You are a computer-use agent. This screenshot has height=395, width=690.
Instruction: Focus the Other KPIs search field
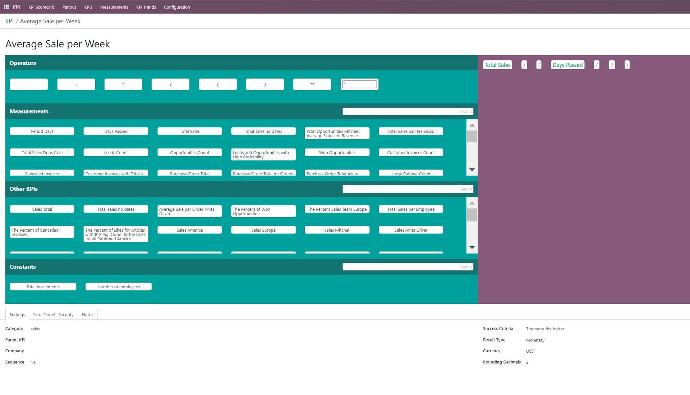tap(408, 189)
